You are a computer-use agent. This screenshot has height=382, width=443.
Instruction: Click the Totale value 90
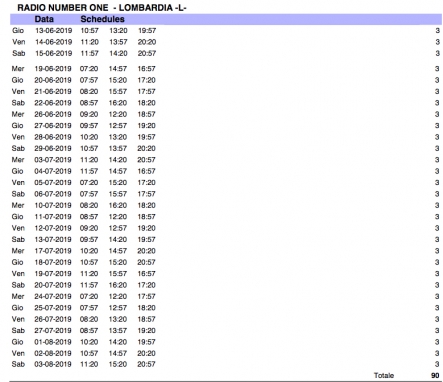(x=435, y=376)
